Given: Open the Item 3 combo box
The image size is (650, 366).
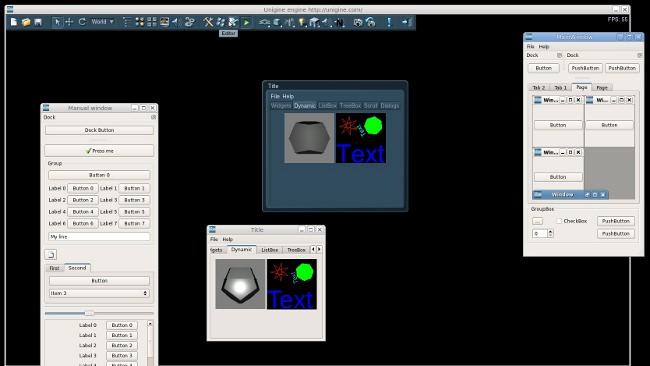Looking at the screenshot, I should [99, 293].
